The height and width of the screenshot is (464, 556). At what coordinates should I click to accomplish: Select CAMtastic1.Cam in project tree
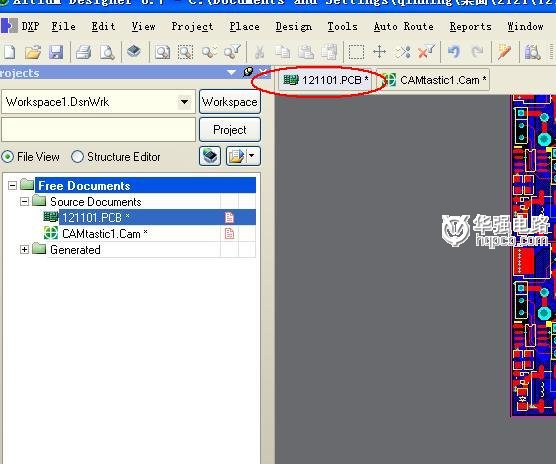point(104,234)
